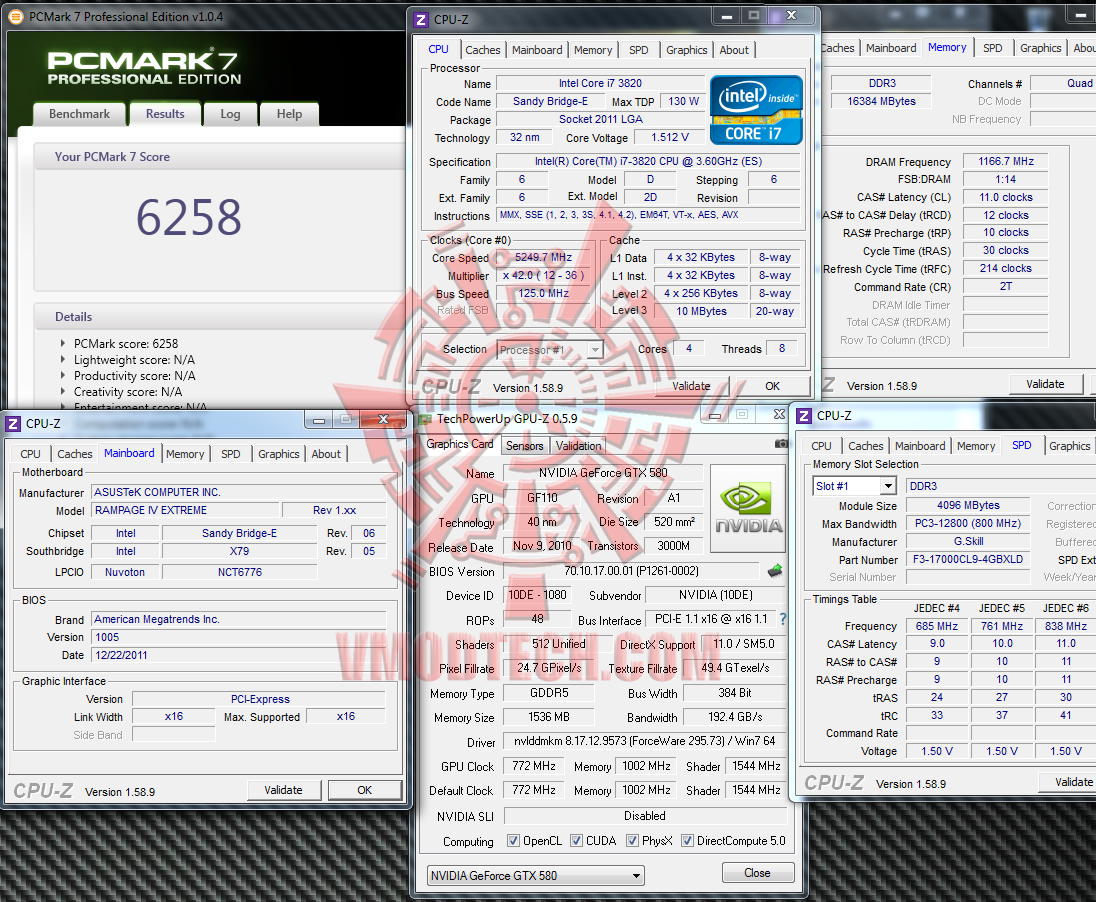This screenshot has height=902, width=1096.
Task: Click the CPU-Z title icon on the Mainboard window
Action: 13,424
